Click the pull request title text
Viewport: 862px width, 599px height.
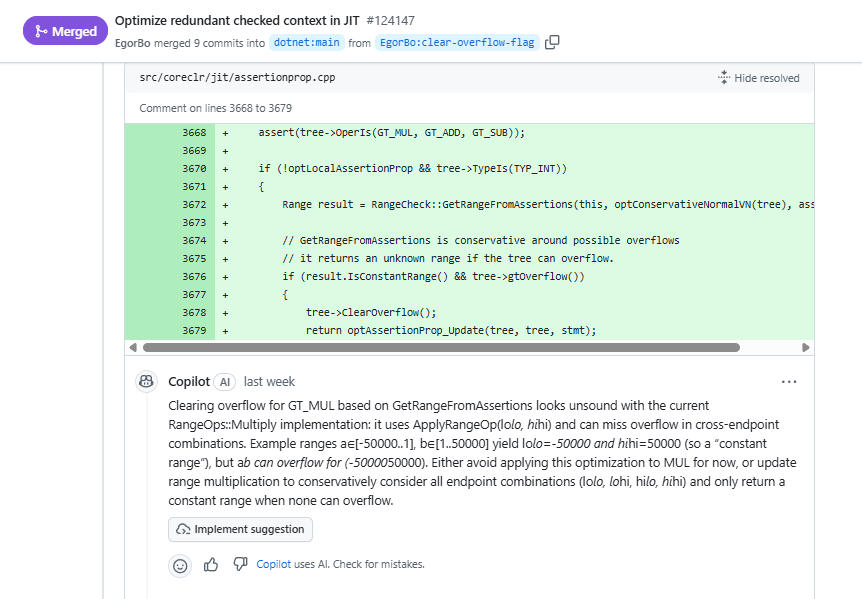(237, 21)
